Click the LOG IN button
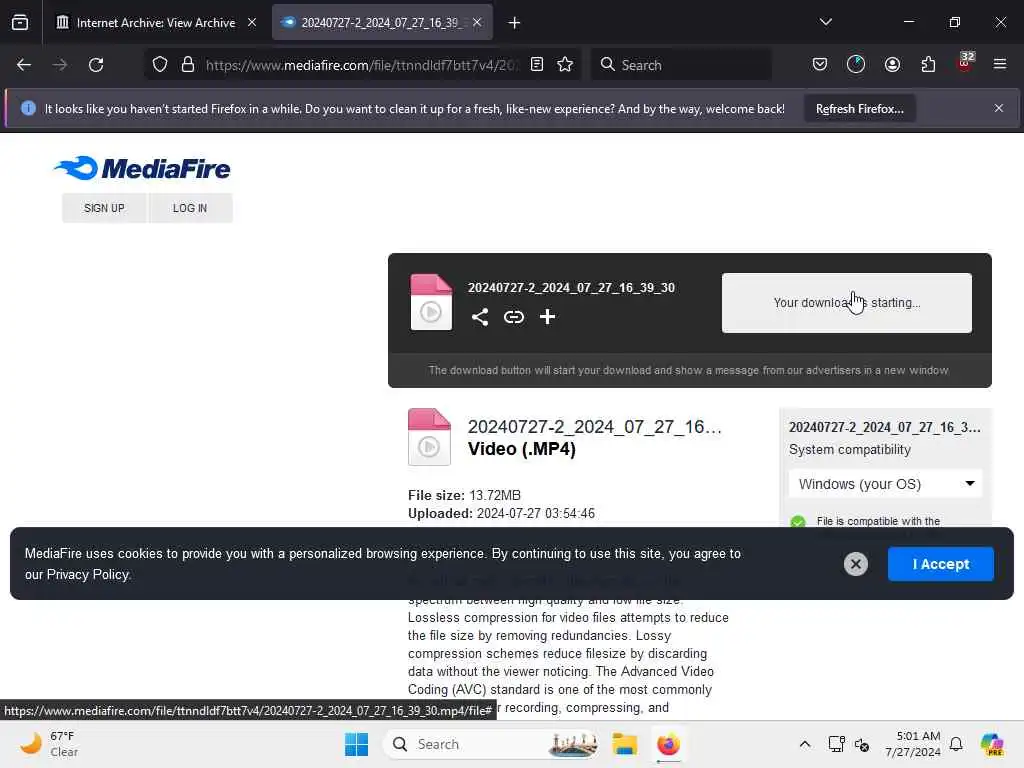The image size is (1024, 768). (x=190, y=208)
